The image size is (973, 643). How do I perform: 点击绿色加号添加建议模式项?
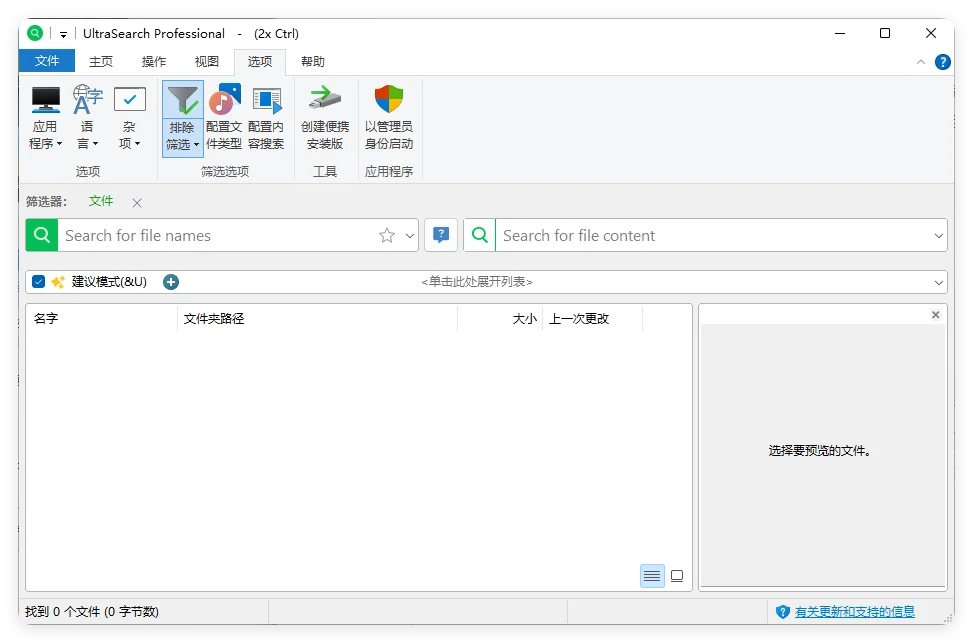(170, 282)
